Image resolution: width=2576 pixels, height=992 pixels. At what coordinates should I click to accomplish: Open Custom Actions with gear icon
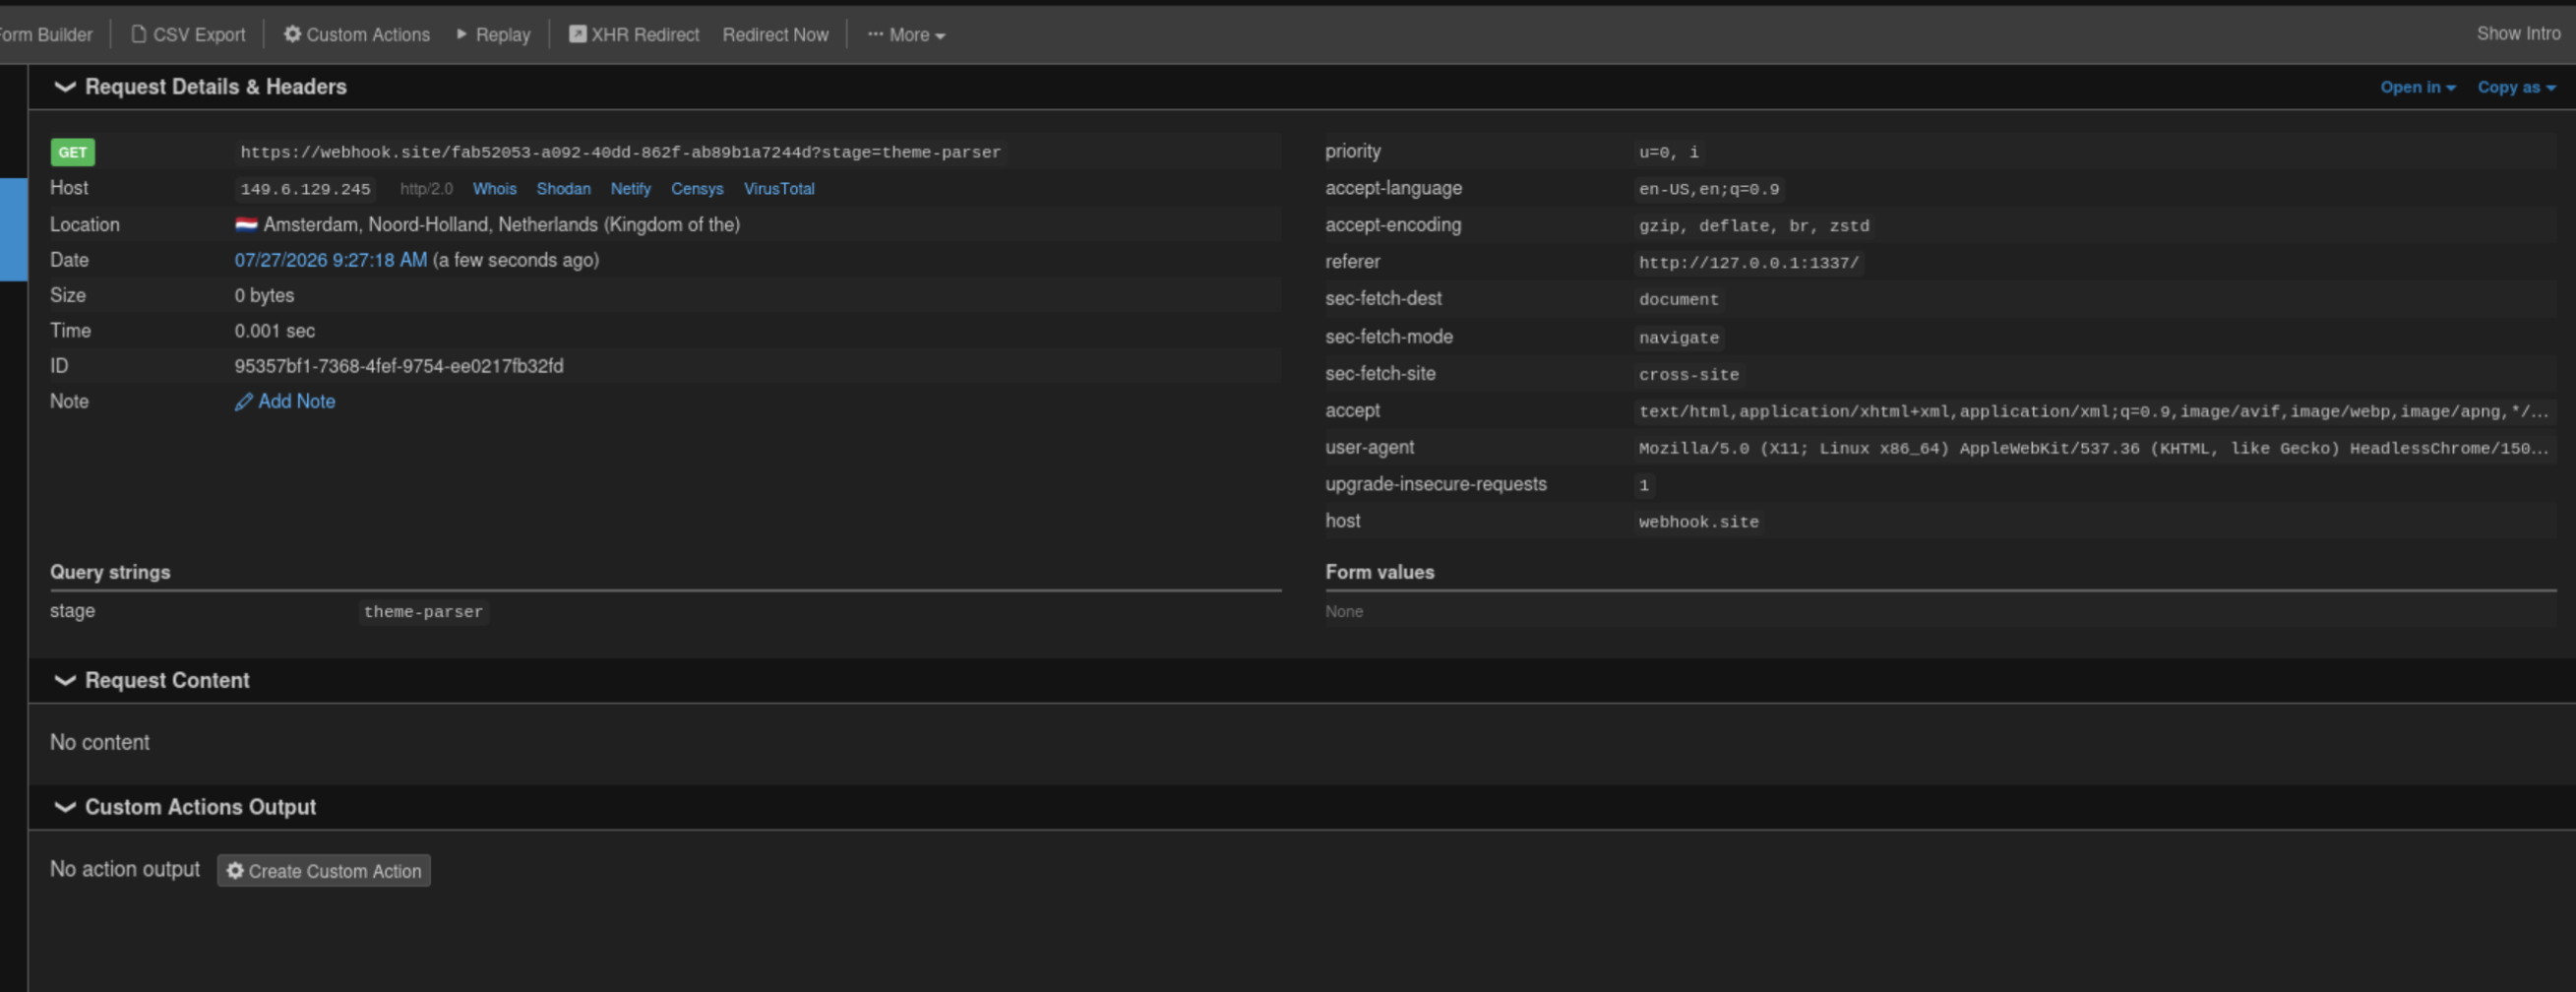(x=356, y=34)
